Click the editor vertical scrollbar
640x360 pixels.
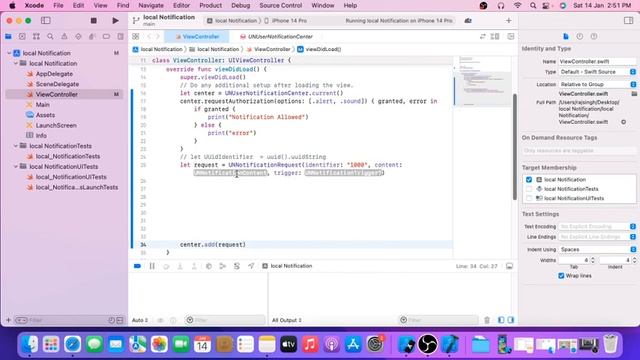[x=515, y=147]
